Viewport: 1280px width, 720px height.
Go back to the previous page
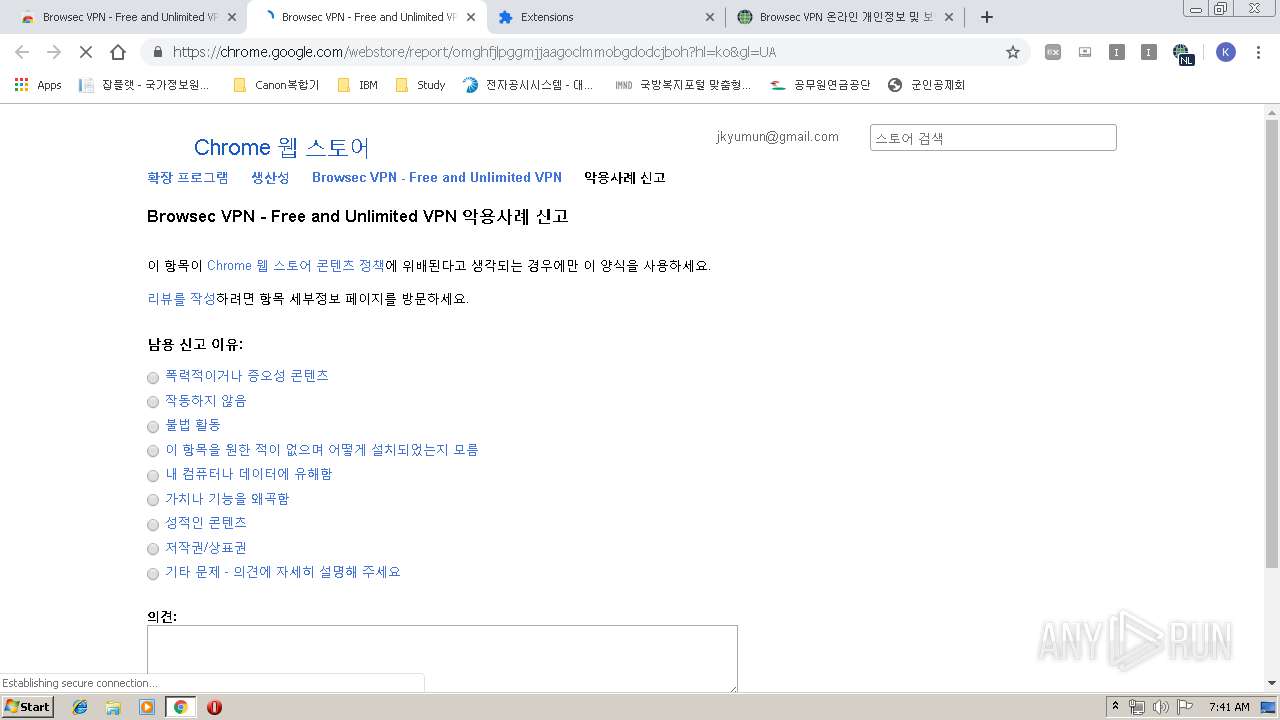[22, 52]
